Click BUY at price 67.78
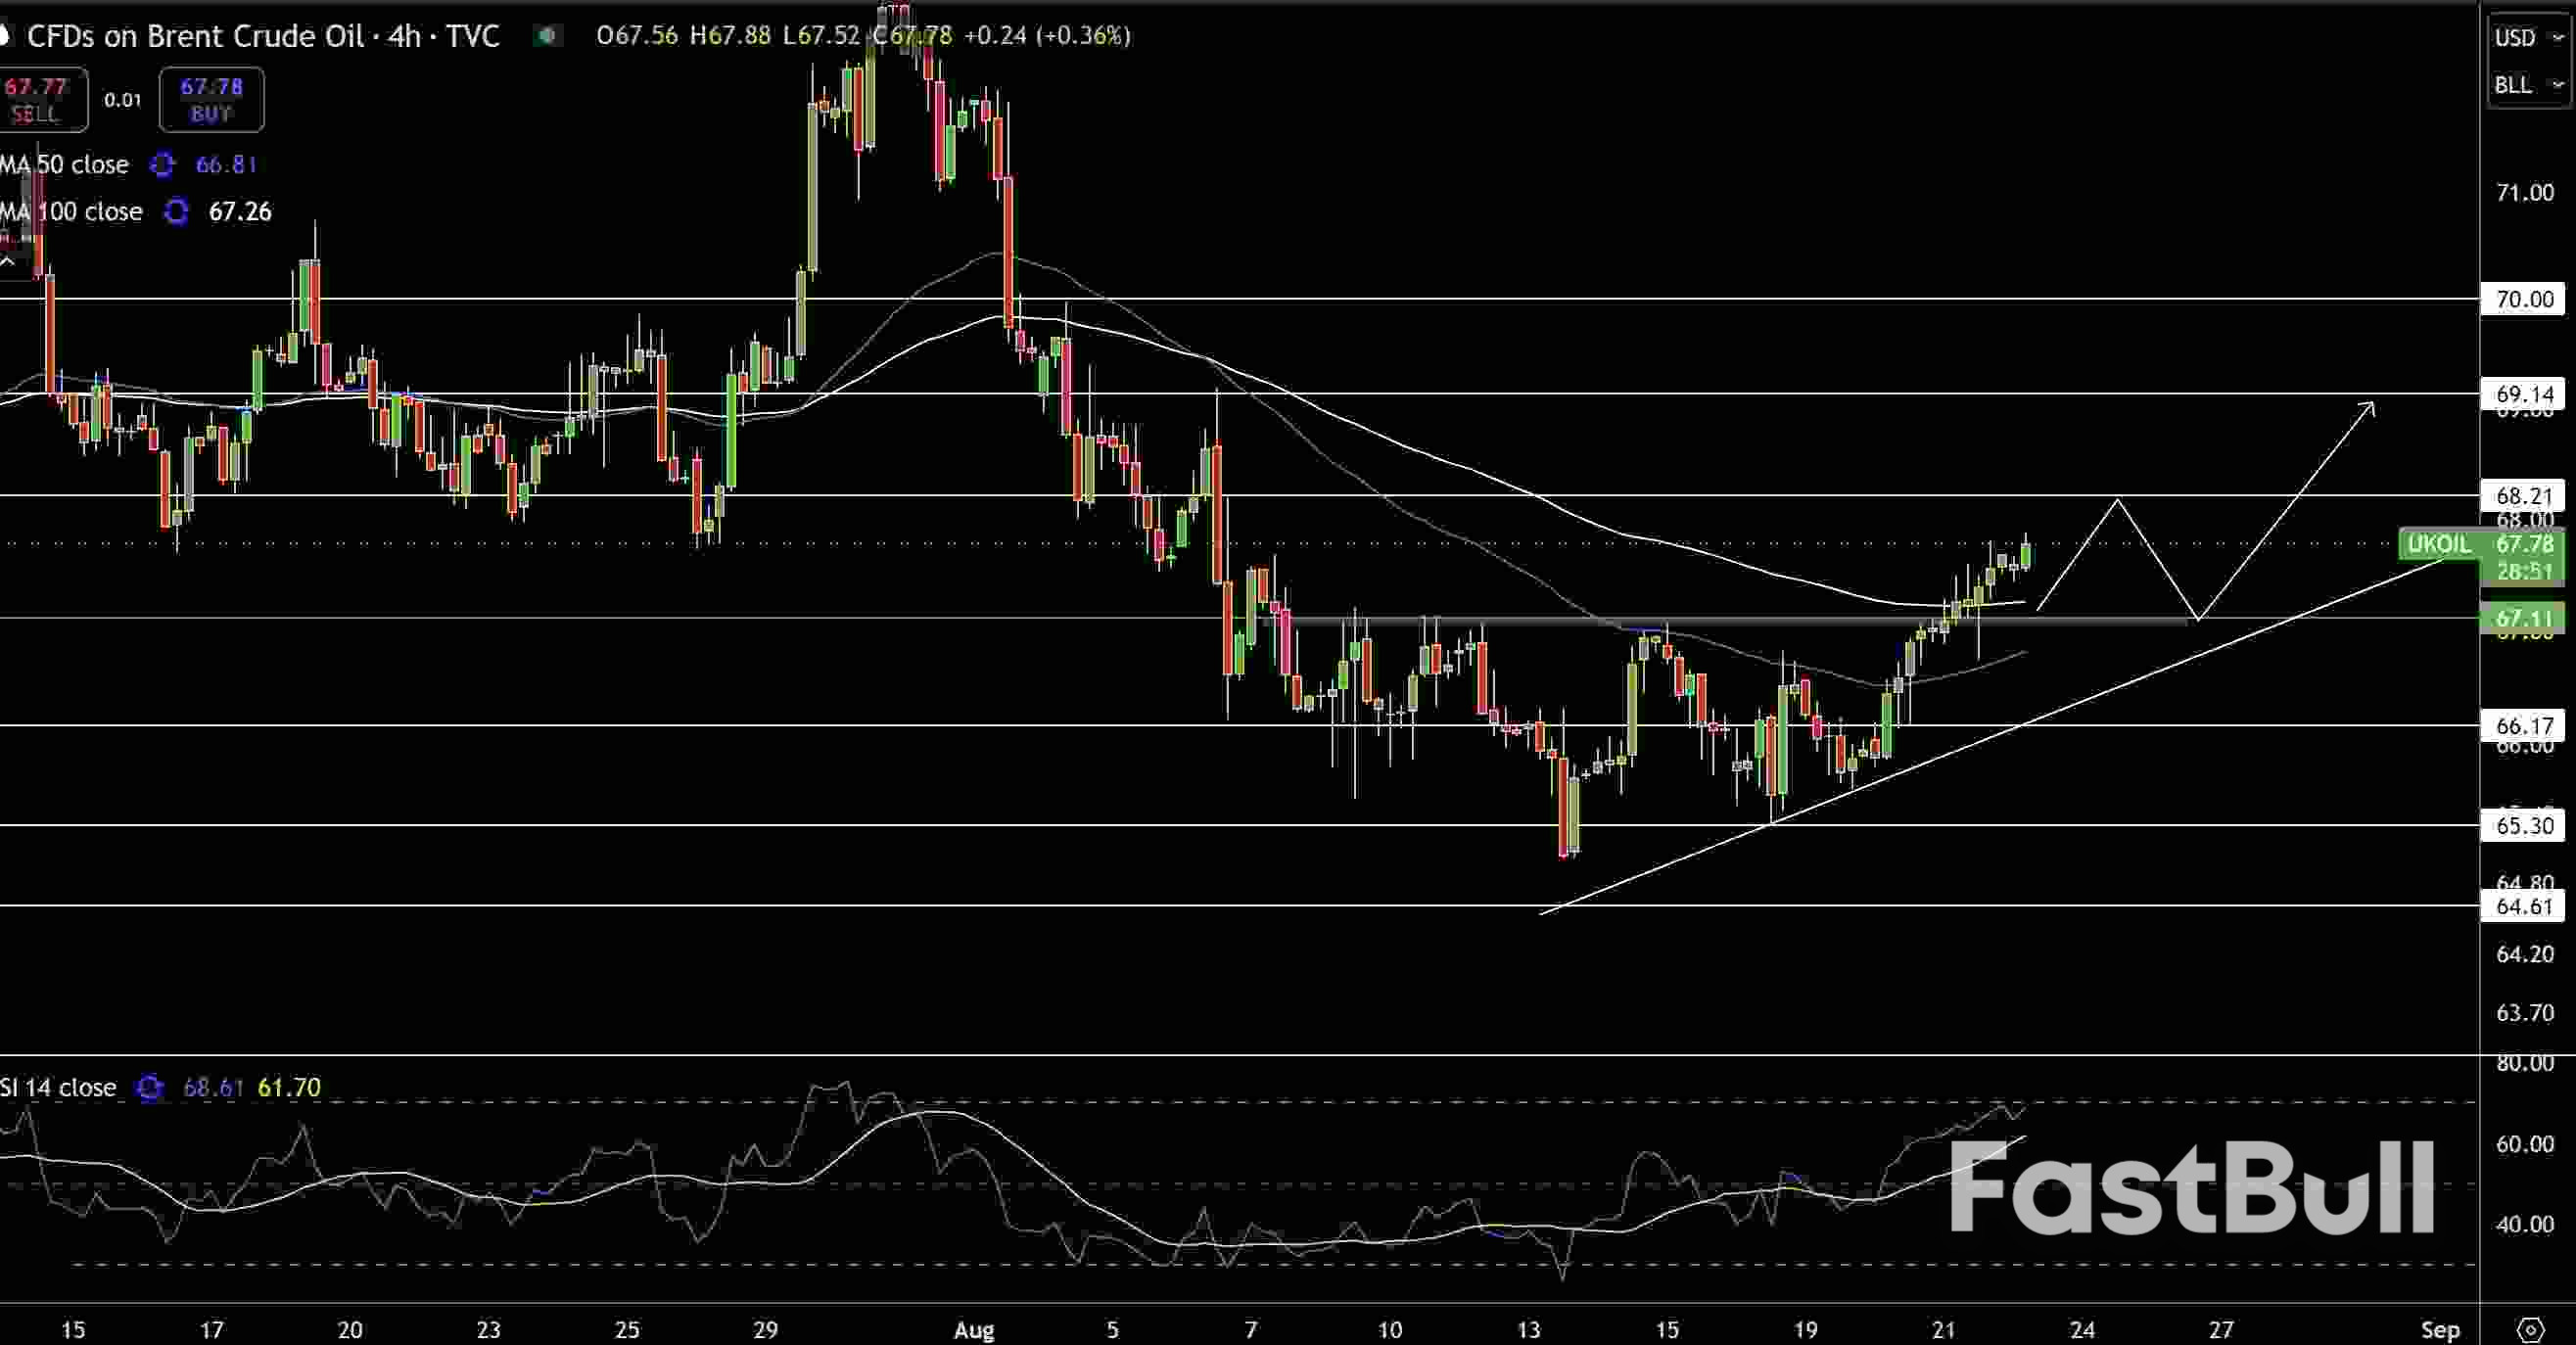The width and height of the screenshot is (2576, 1345). [211, 99]
